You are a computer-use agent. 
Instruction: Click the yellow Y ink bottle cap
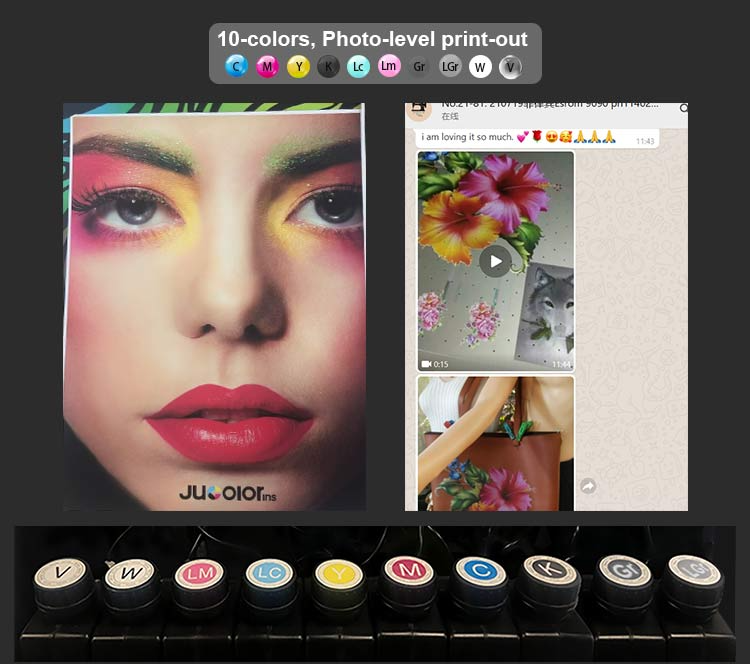[x=339, y=573]
